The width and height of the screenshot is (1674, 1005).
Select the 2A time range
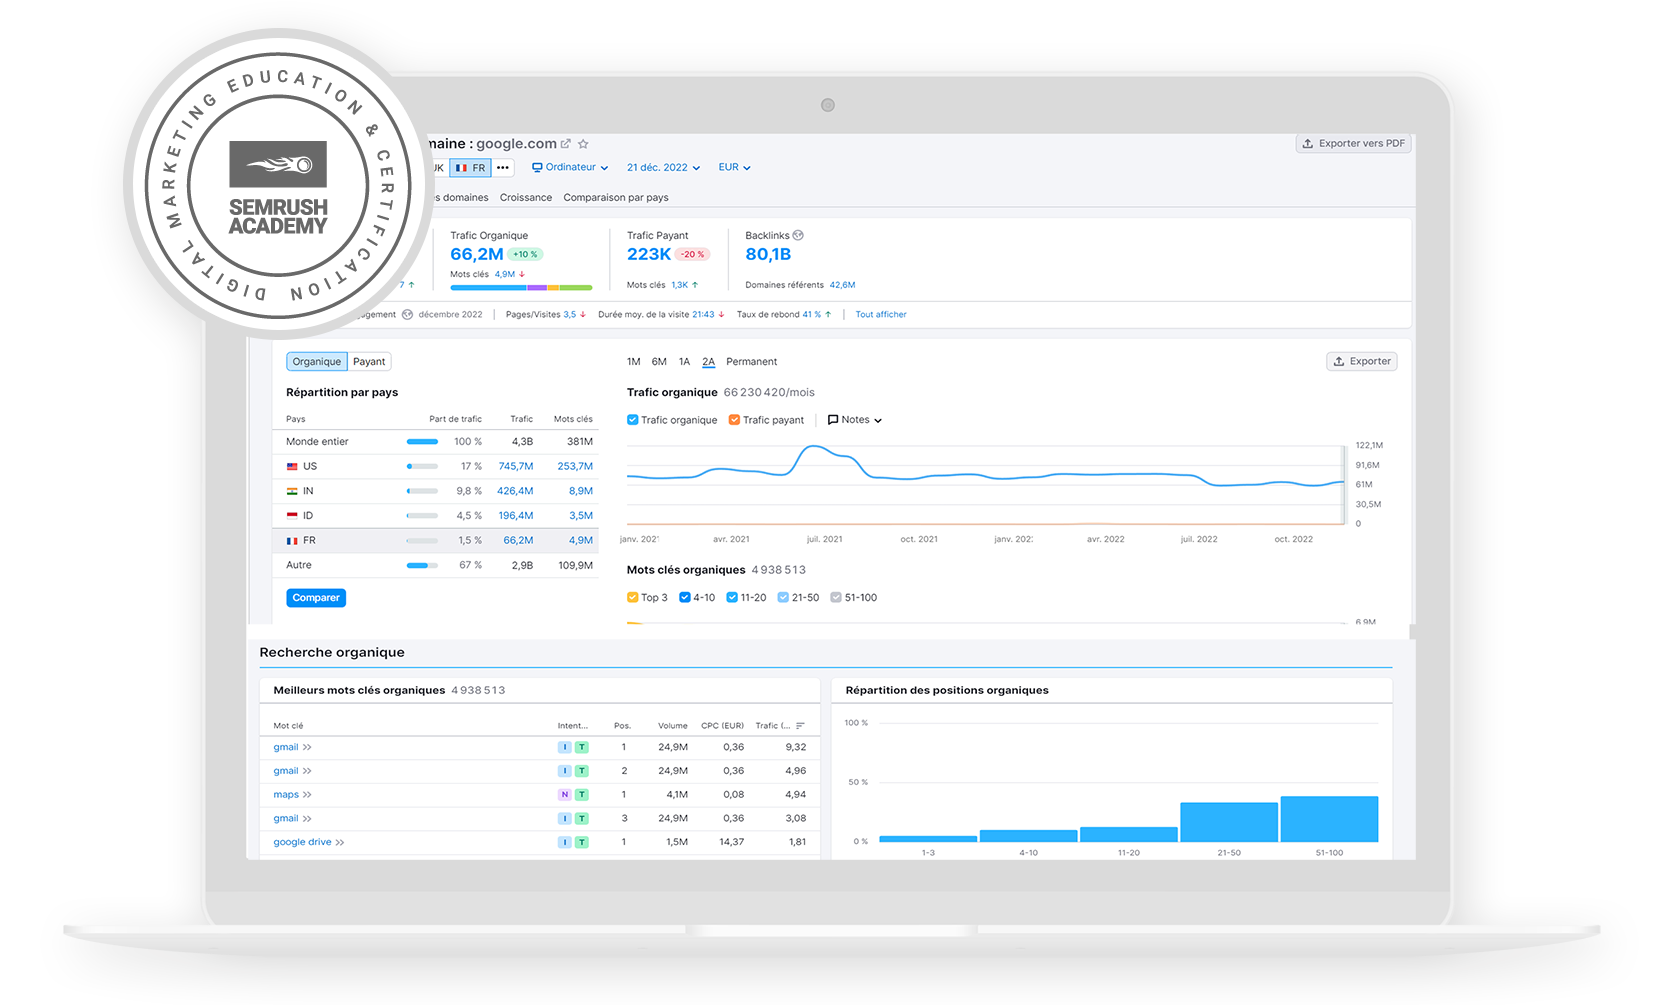coord(708,362)
